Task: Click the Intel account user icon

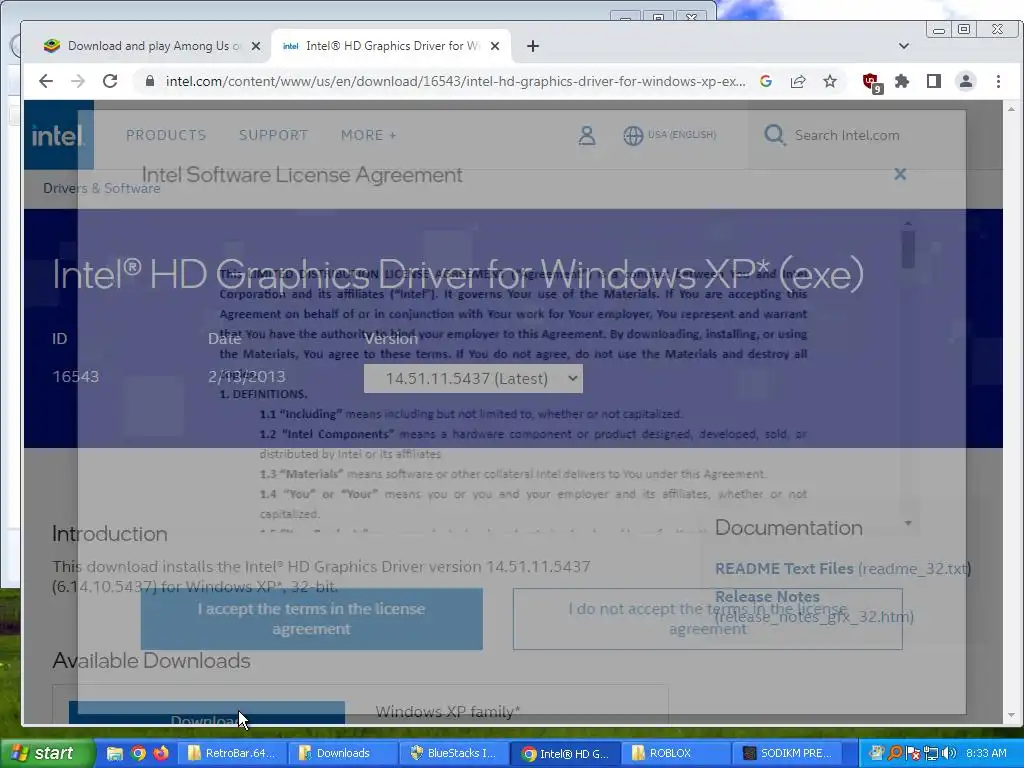Action: [x=586, y=135]
